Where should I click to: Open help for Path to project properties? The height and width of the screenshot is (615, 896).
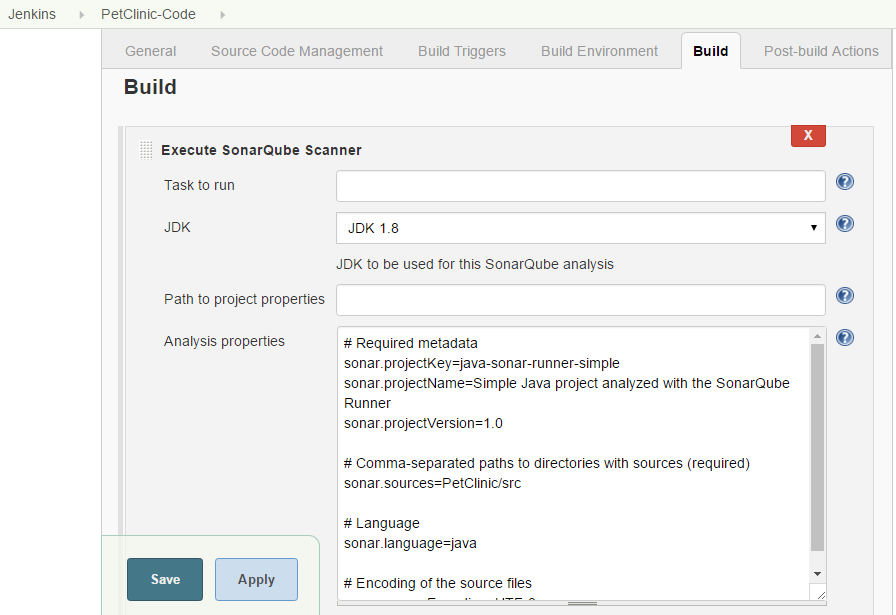click(845, 295)
